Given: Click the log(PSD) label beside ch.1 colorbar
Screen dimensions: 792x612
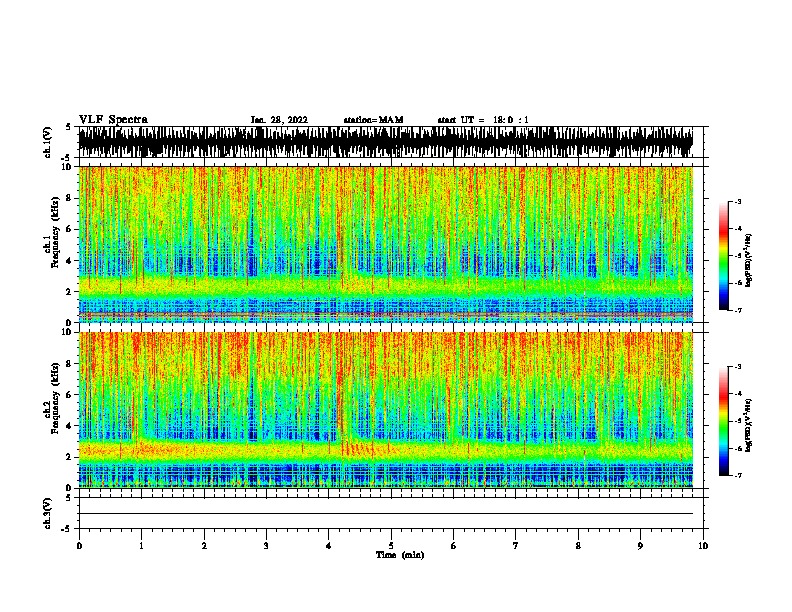Looking at the screenshot, I should pyautogui.click(x=748, y=260).
